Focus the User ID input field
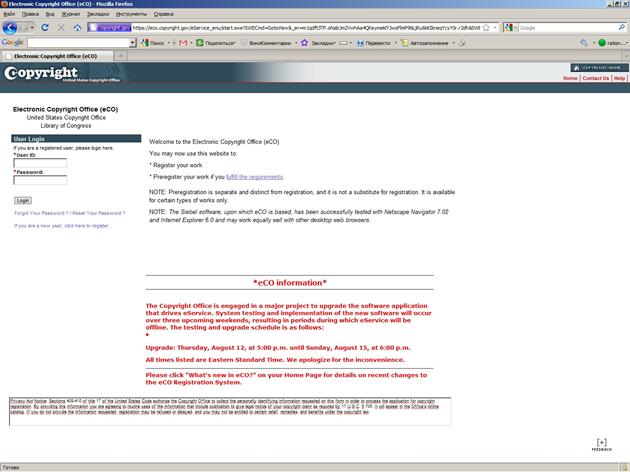Viewport: 630px width, 472px height. (x=40, y=163)
